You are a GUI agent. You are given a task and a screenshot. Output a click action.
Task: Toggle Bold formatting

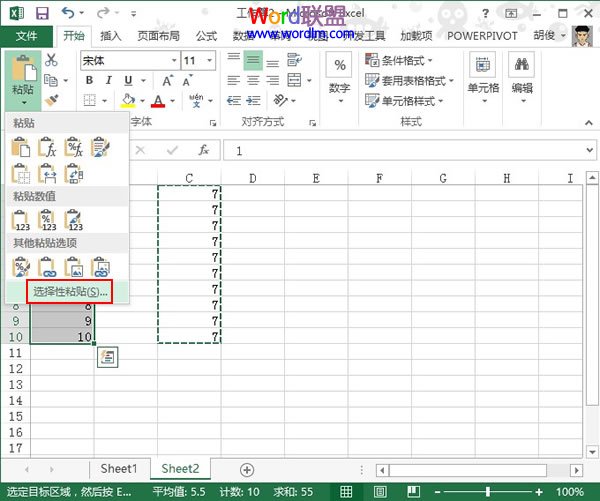(x=89, y=80)
